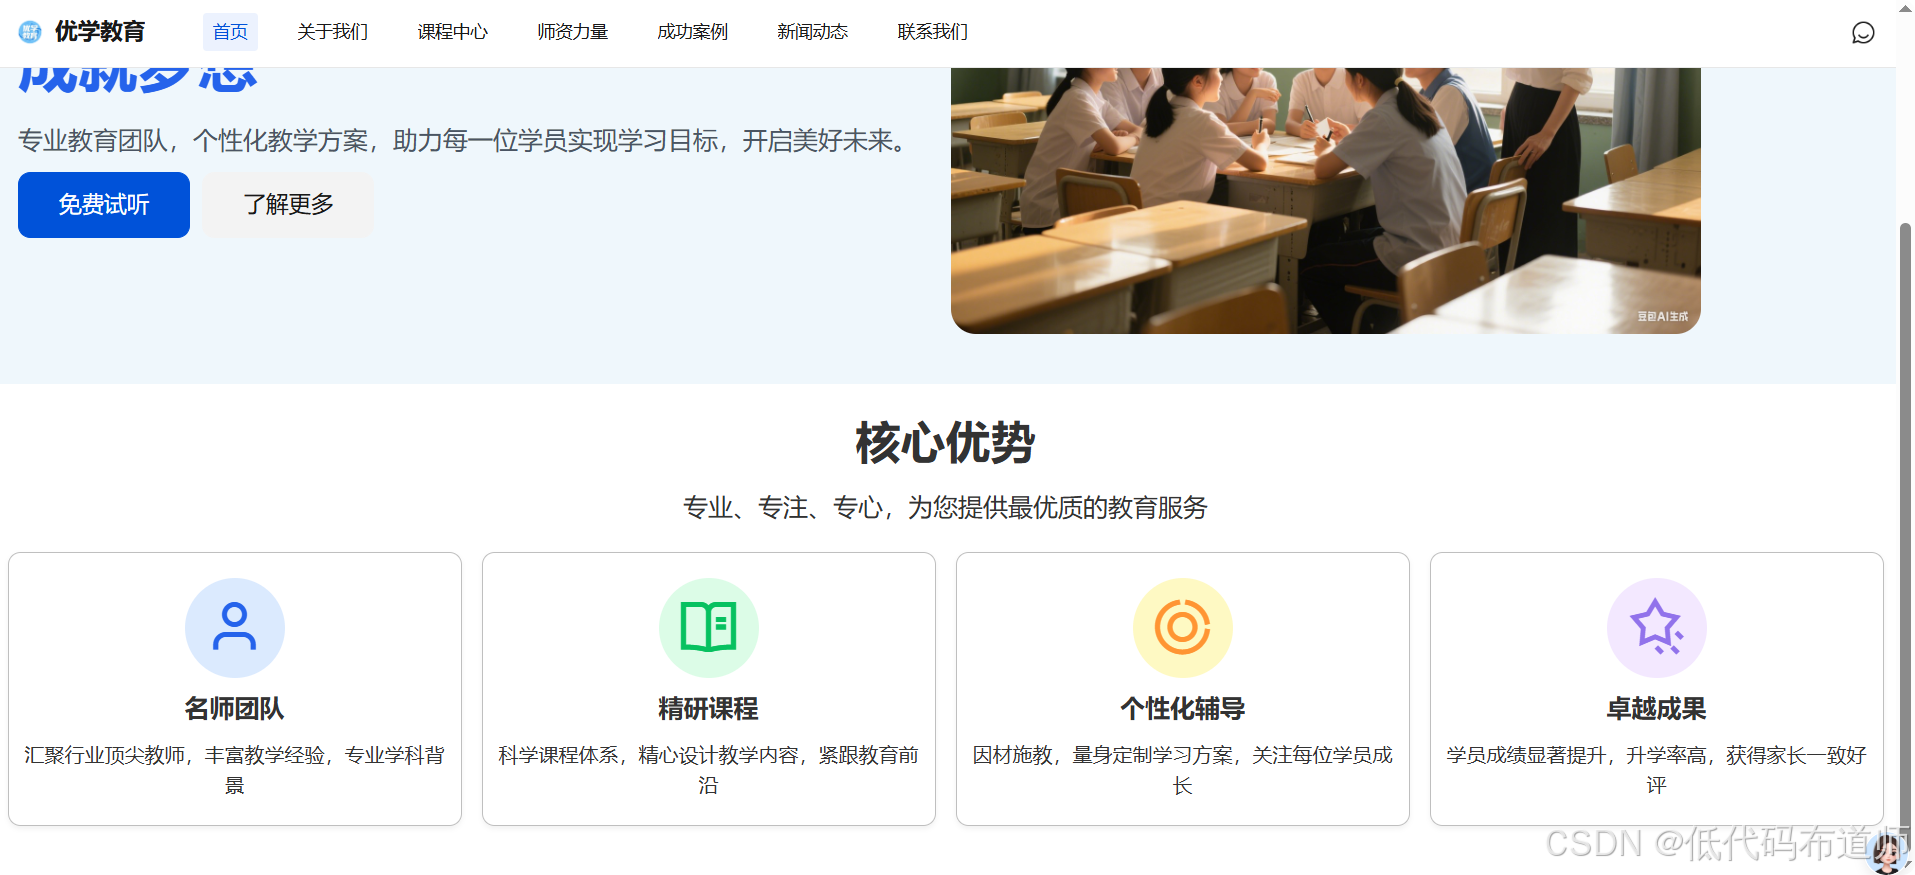Go to 课程中心 menu item
1915x875 pixels.
point(453,32)
